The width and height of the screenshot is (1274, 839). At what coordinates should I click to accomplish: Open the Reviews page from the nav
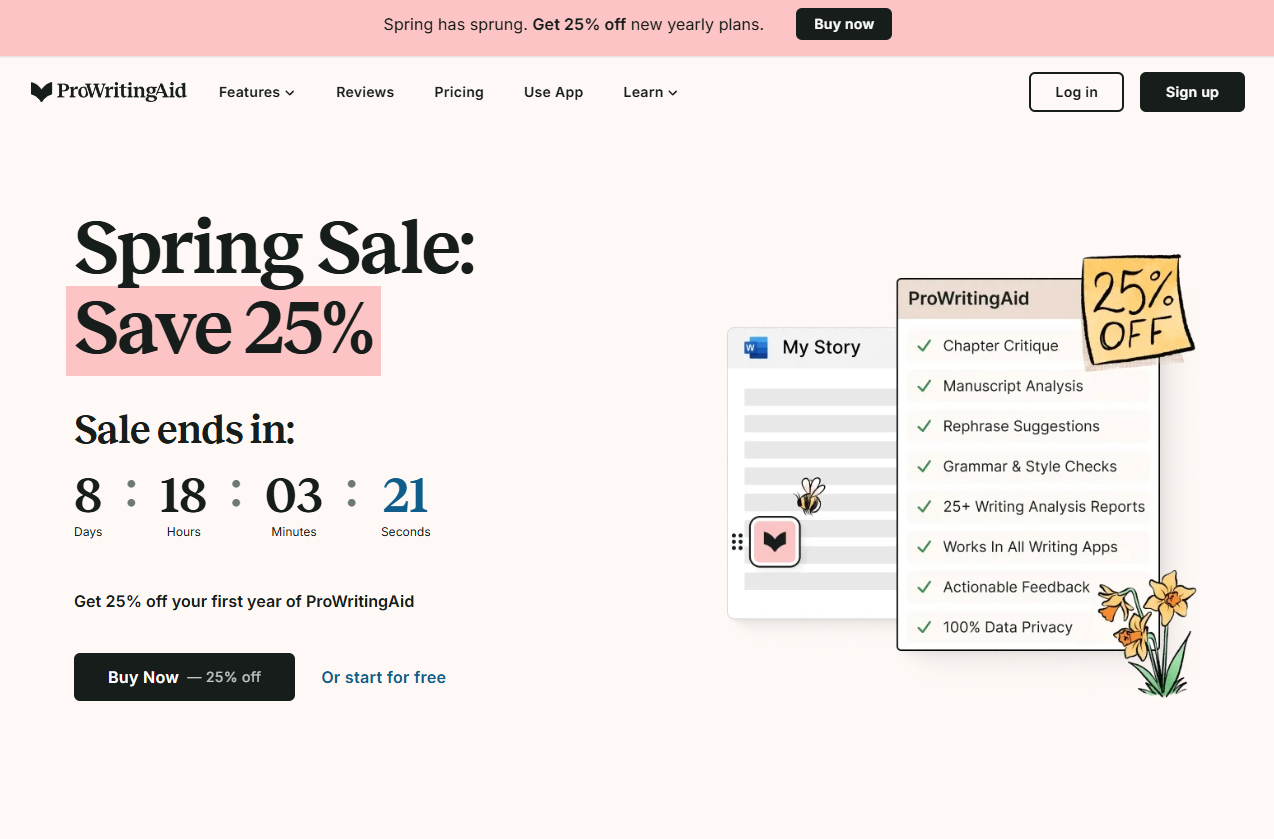365,92
